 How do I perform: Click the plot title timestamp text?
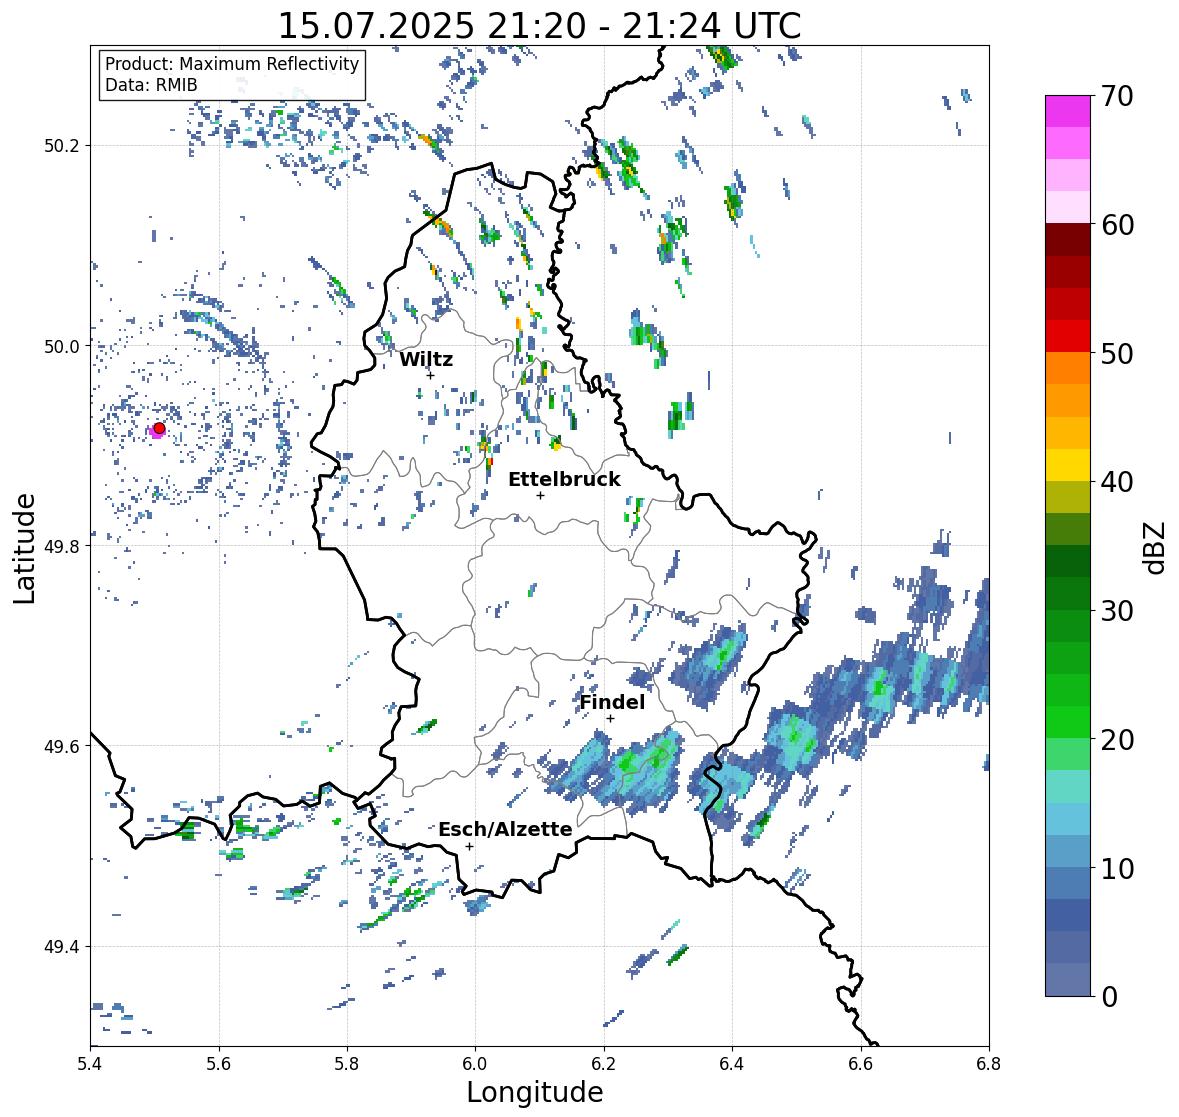click(x=539, y=25)
